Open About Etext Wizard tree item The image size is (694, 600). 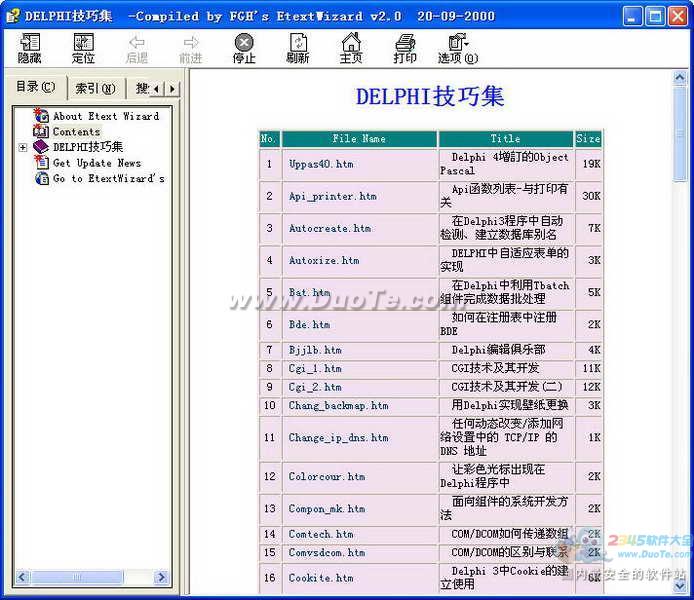106,116
